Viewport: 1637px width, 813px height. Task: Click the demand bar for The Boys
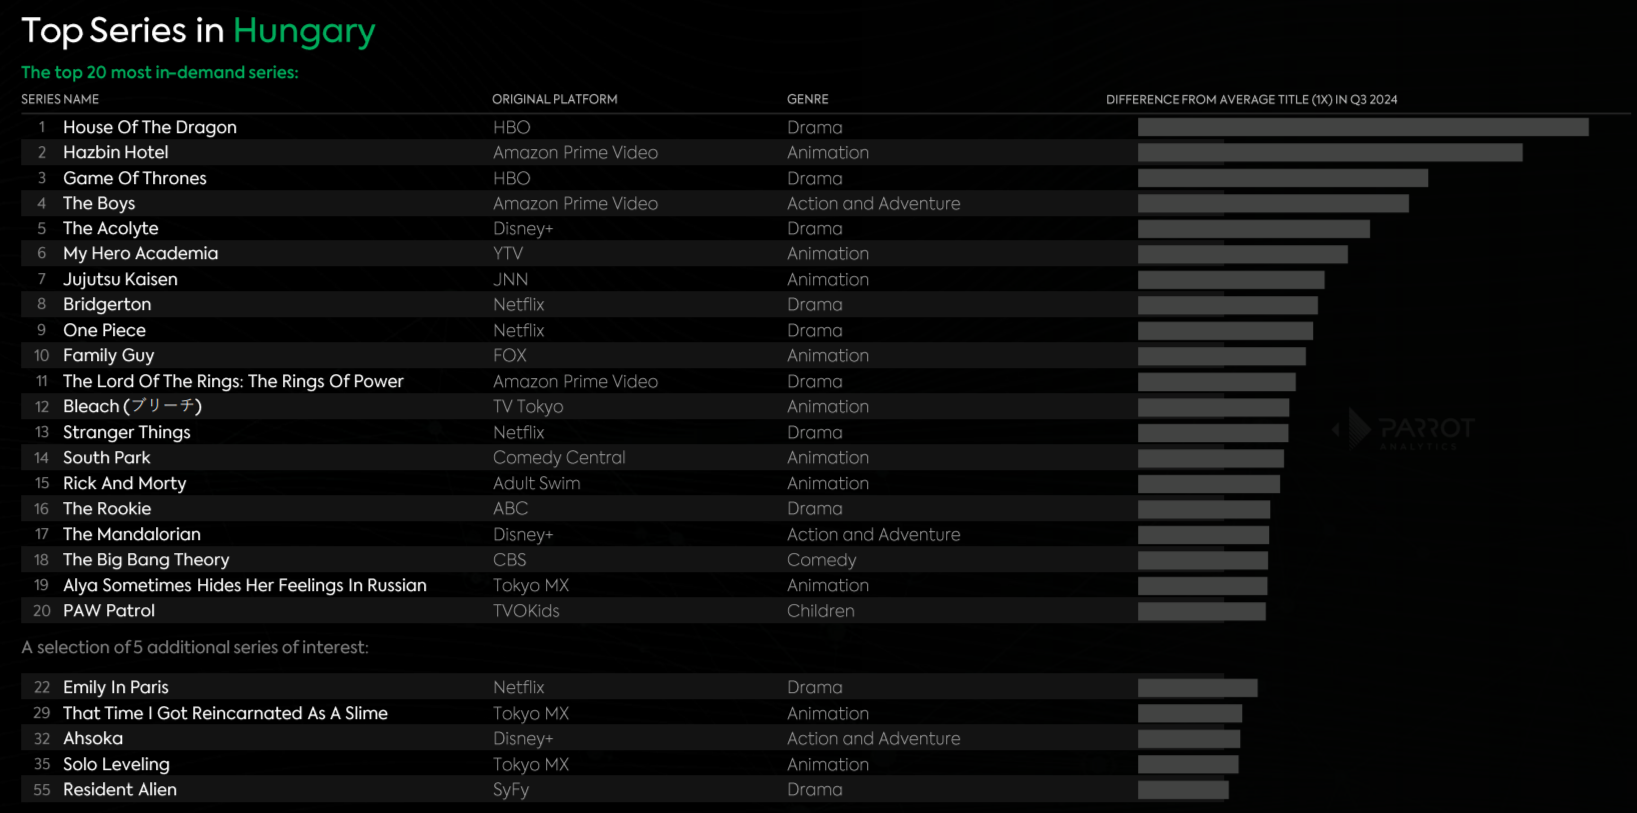click(1273, 203)
